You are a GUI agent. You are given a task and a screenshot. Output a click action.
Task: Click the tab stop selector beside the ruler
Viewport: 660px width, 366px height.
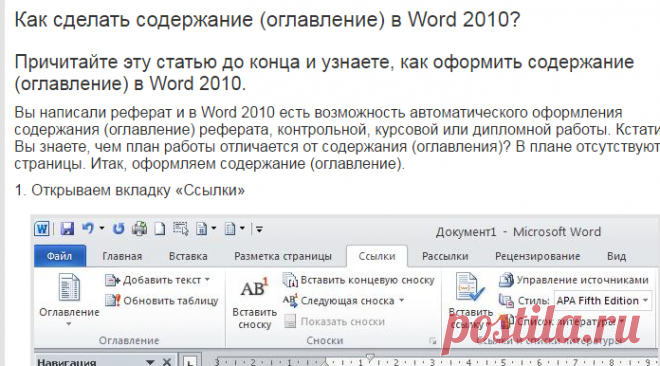(x=190, y=361)
